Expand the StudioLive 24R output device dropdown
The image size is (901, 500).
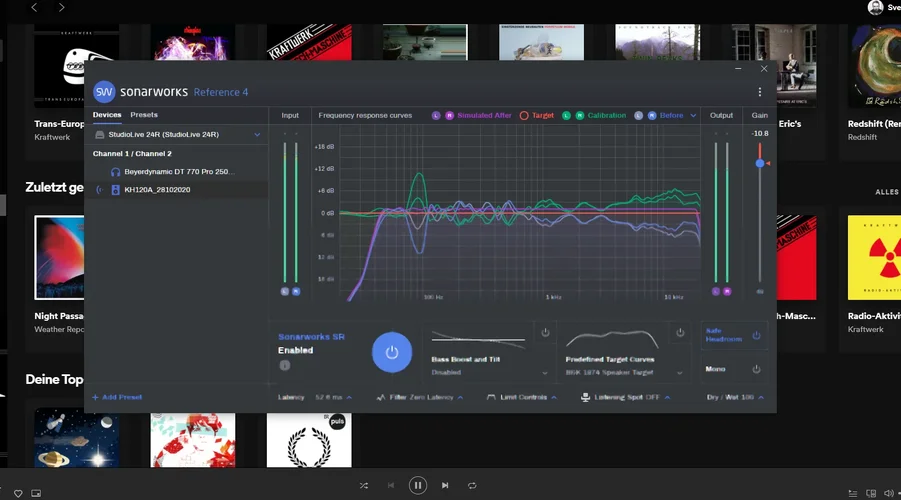[257, 134]
